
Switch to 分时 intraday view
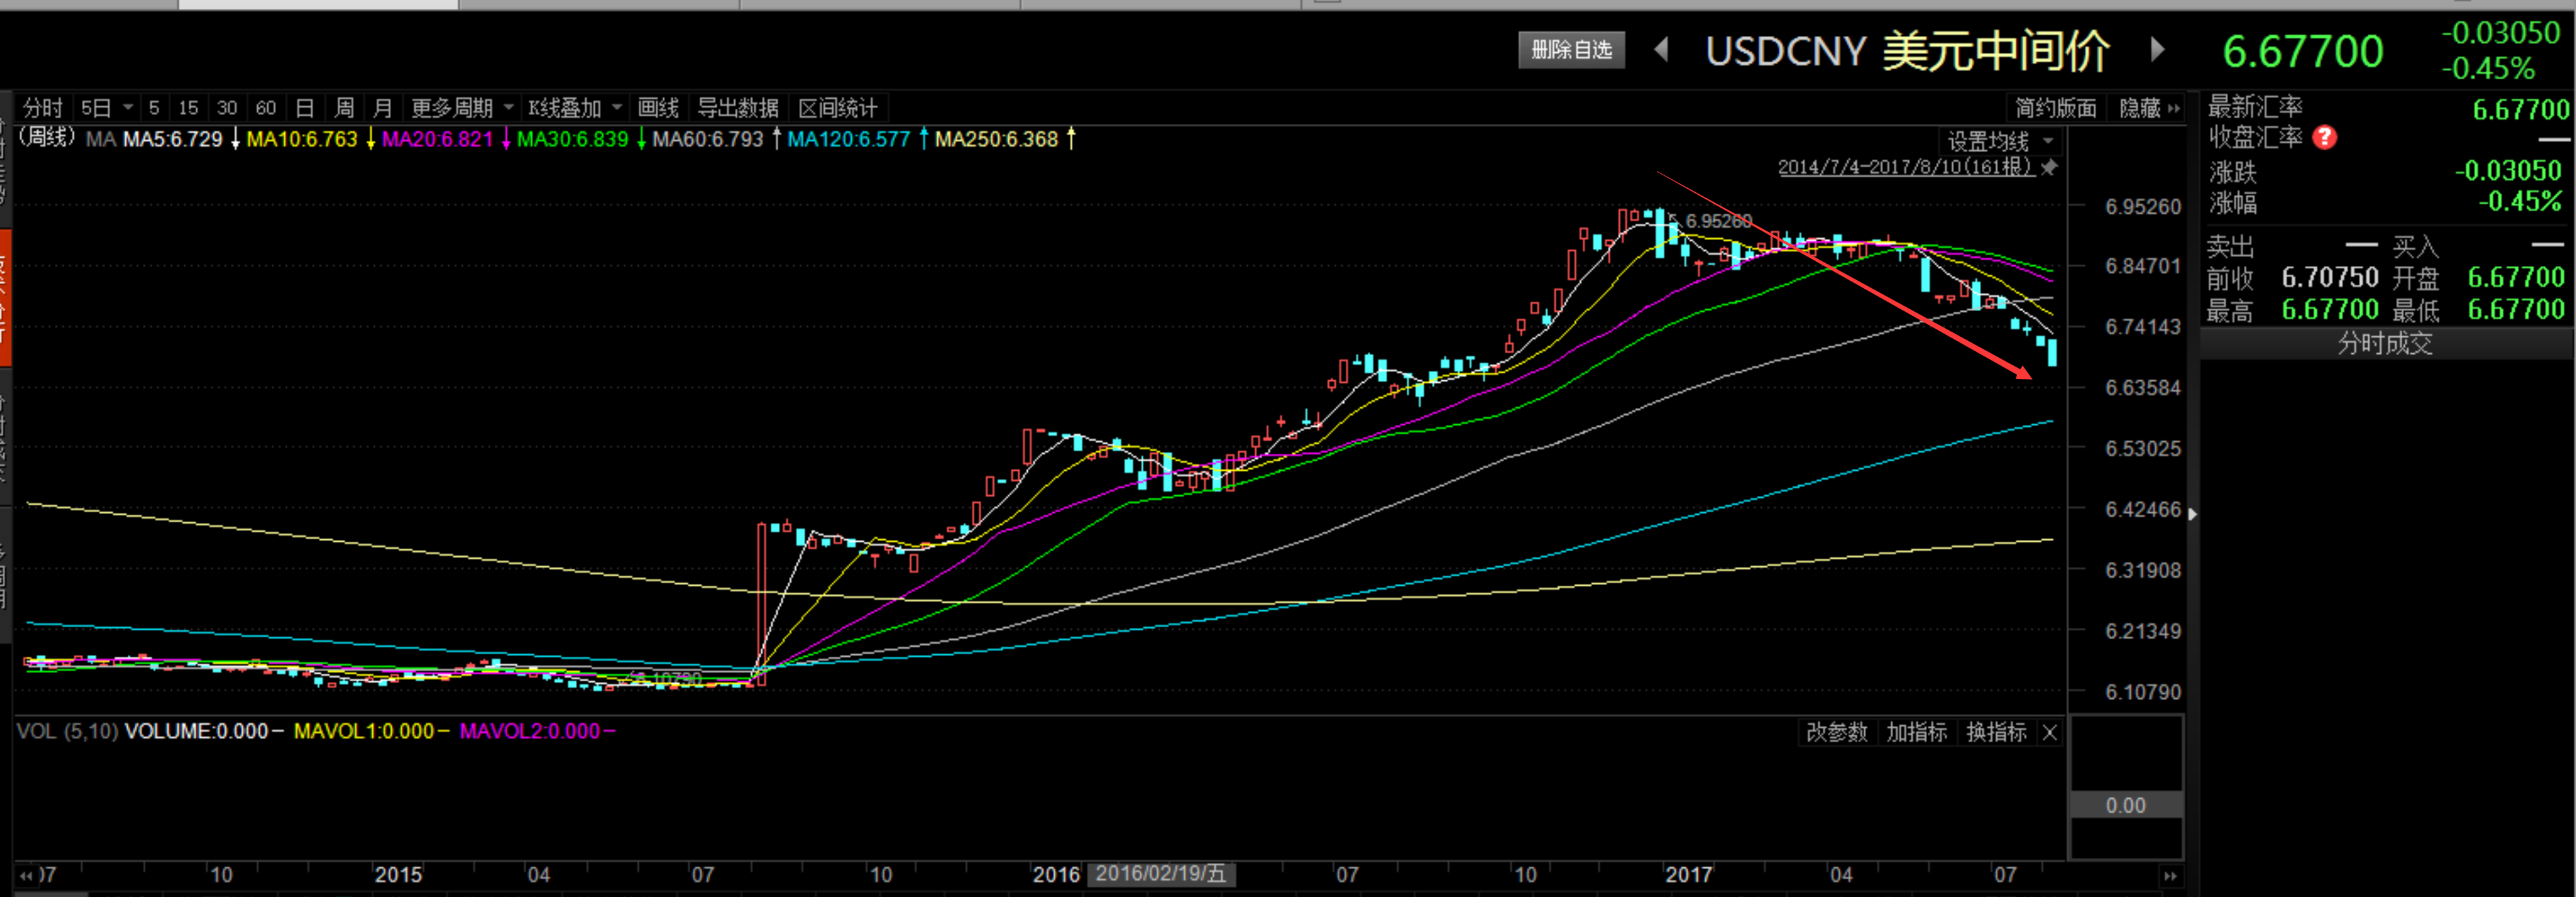coord(43,108)
